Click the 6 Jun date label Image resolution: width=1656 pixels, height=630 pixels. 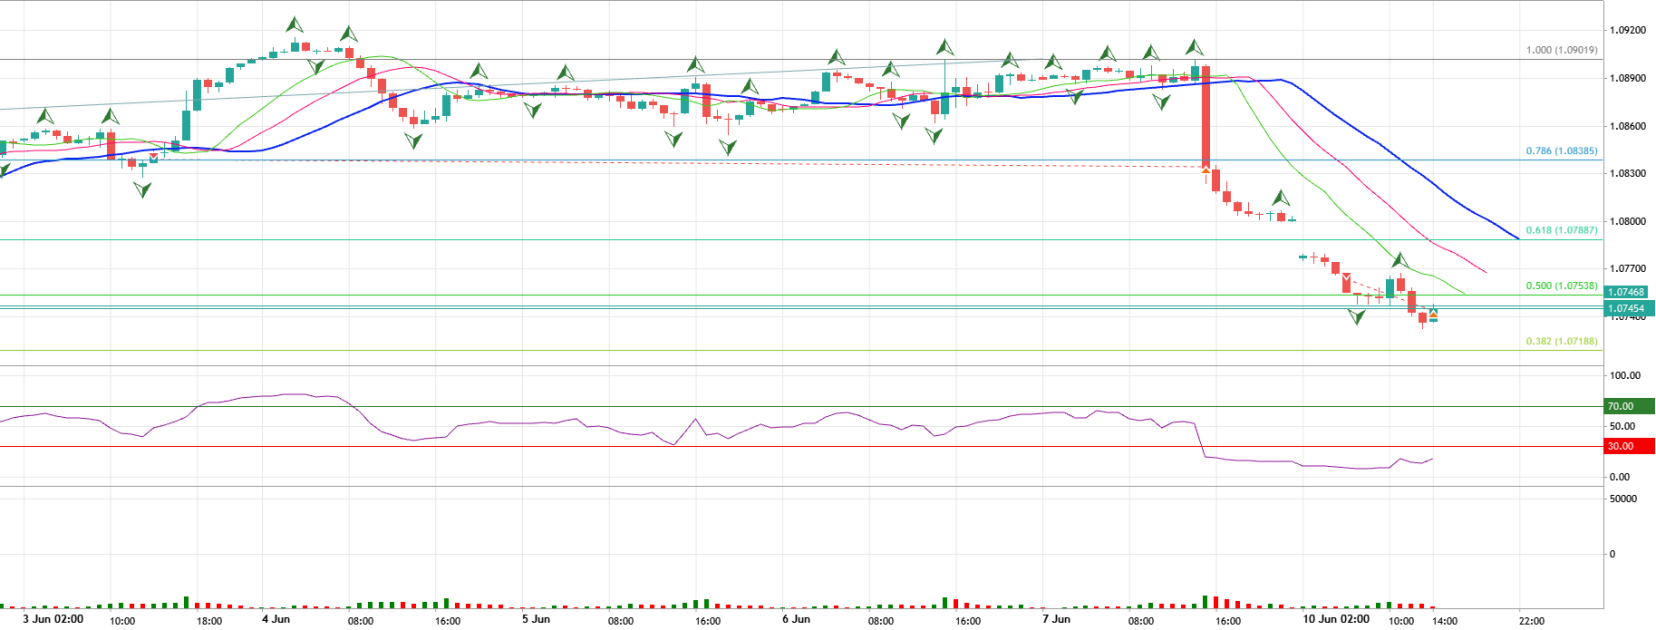(796, 619)
